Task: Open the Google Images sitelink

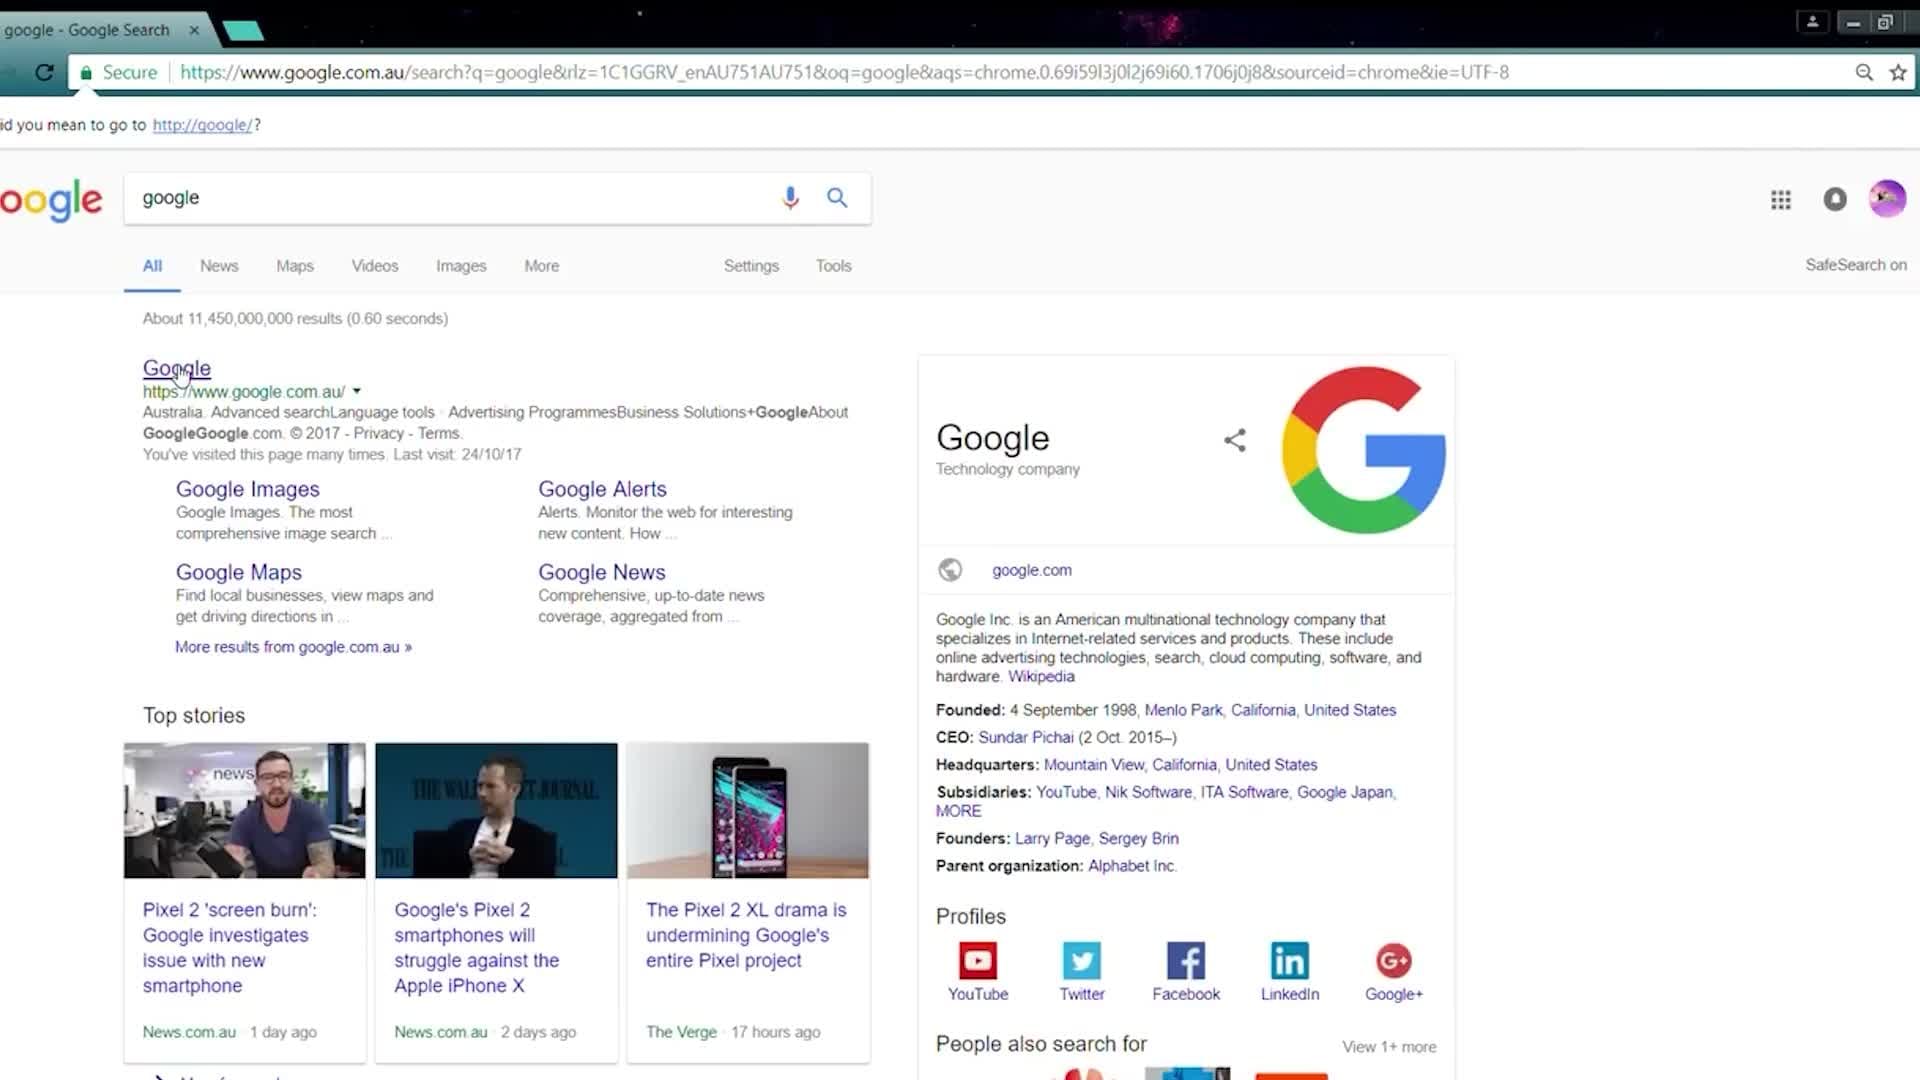Action: pyautogui.click(x=248, y=489)
